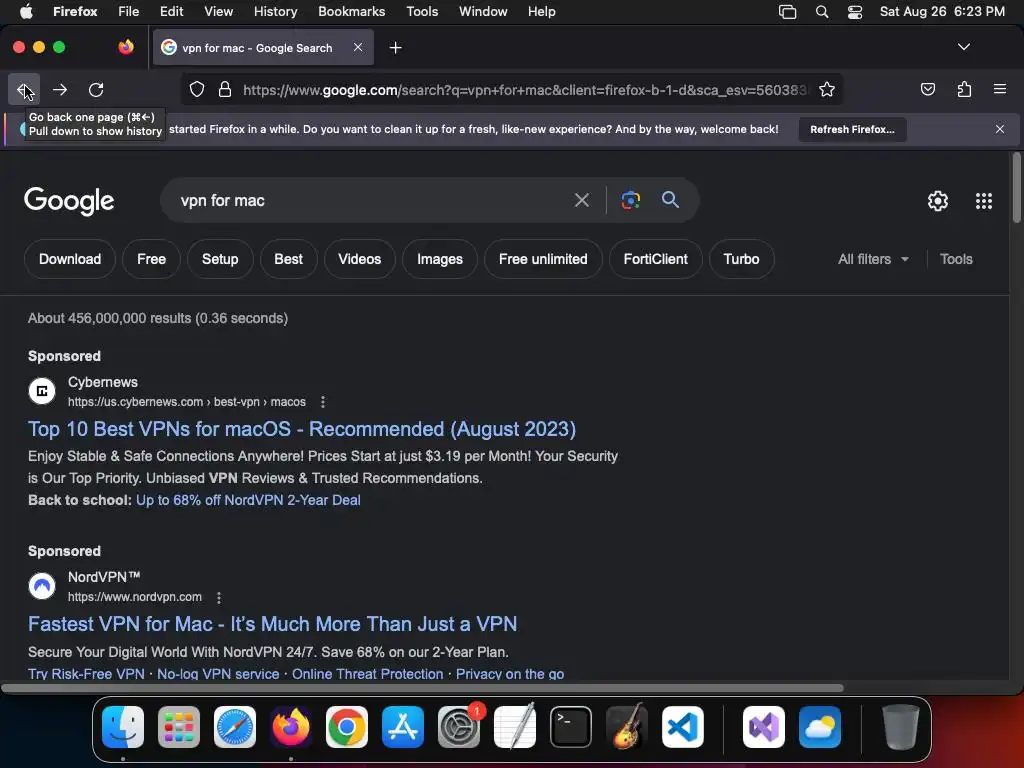1024x768 pixels.
Task: Submit search with magnifier icon
Action: (x=670, y=200)
